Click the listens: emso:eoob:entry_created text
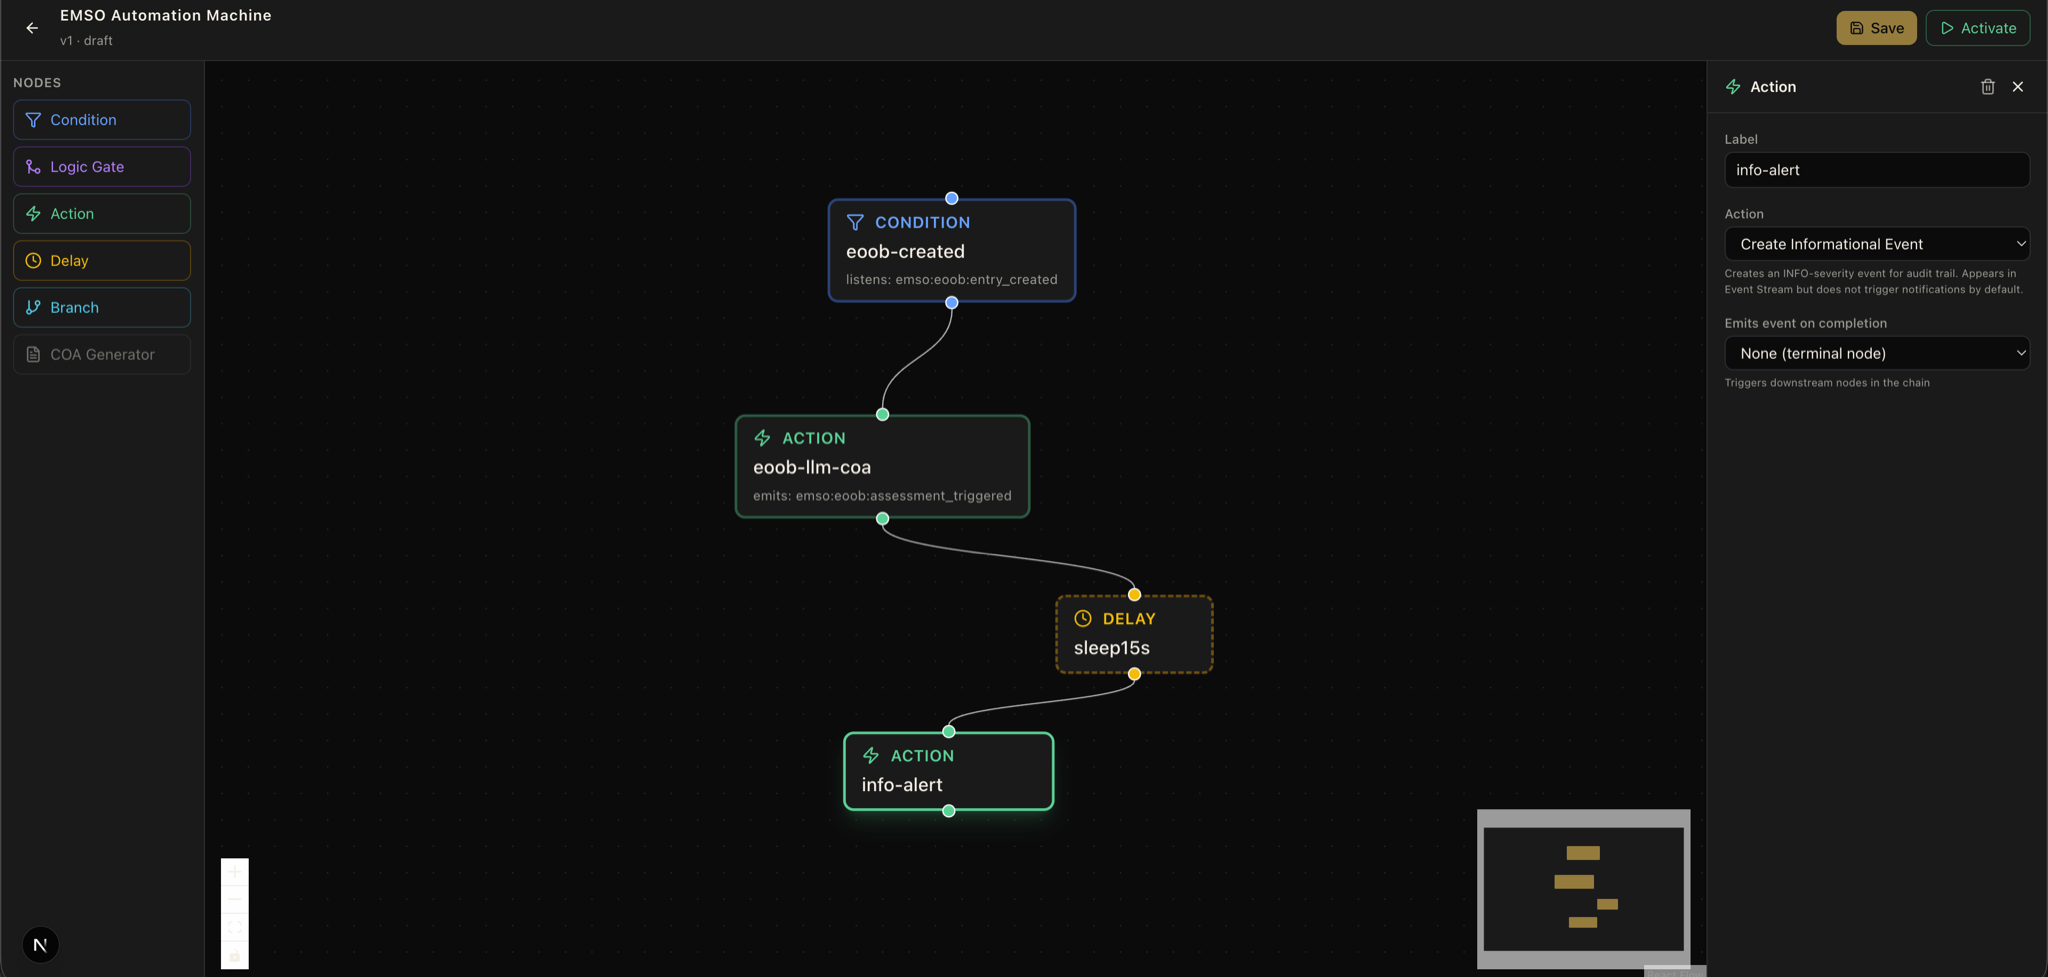 (951, 280)
